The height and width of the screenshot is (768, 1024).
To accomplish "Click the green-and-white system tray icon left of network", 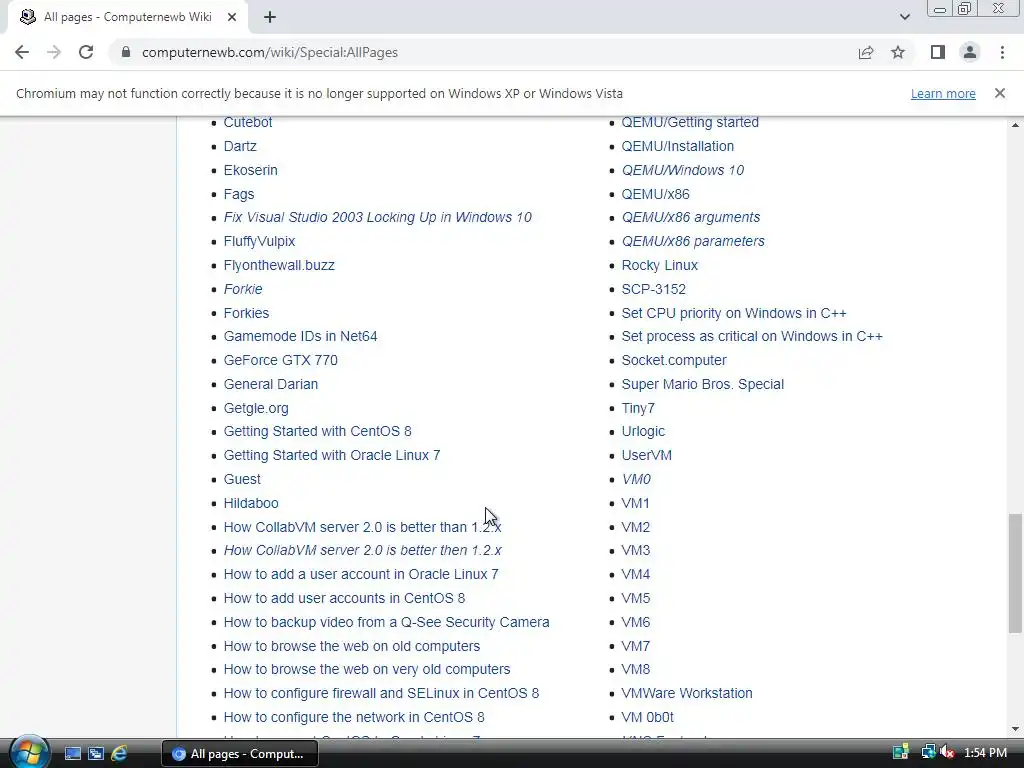I will [x=901, y=753].
